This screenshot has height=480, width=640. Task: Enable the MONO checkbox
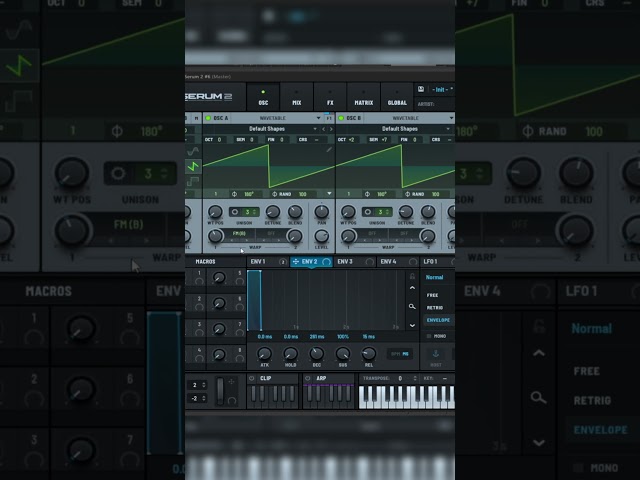(429, 336)
